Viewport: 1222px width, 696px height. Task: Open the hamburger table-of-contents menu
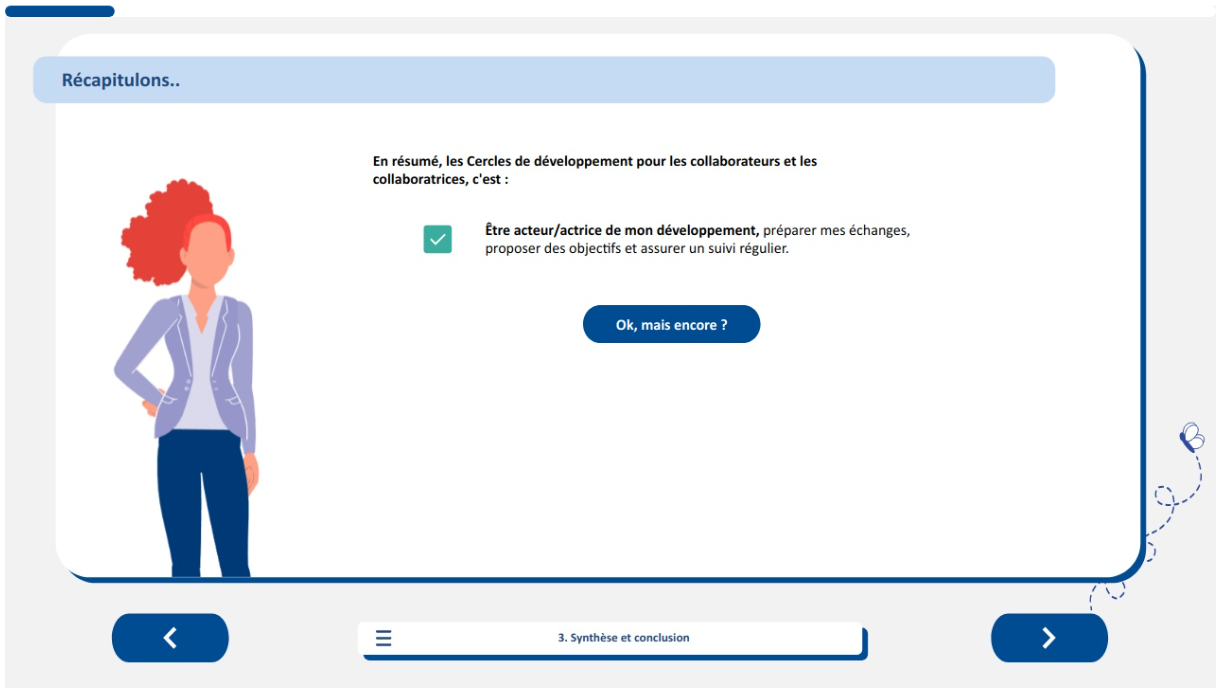click(384, 638)
